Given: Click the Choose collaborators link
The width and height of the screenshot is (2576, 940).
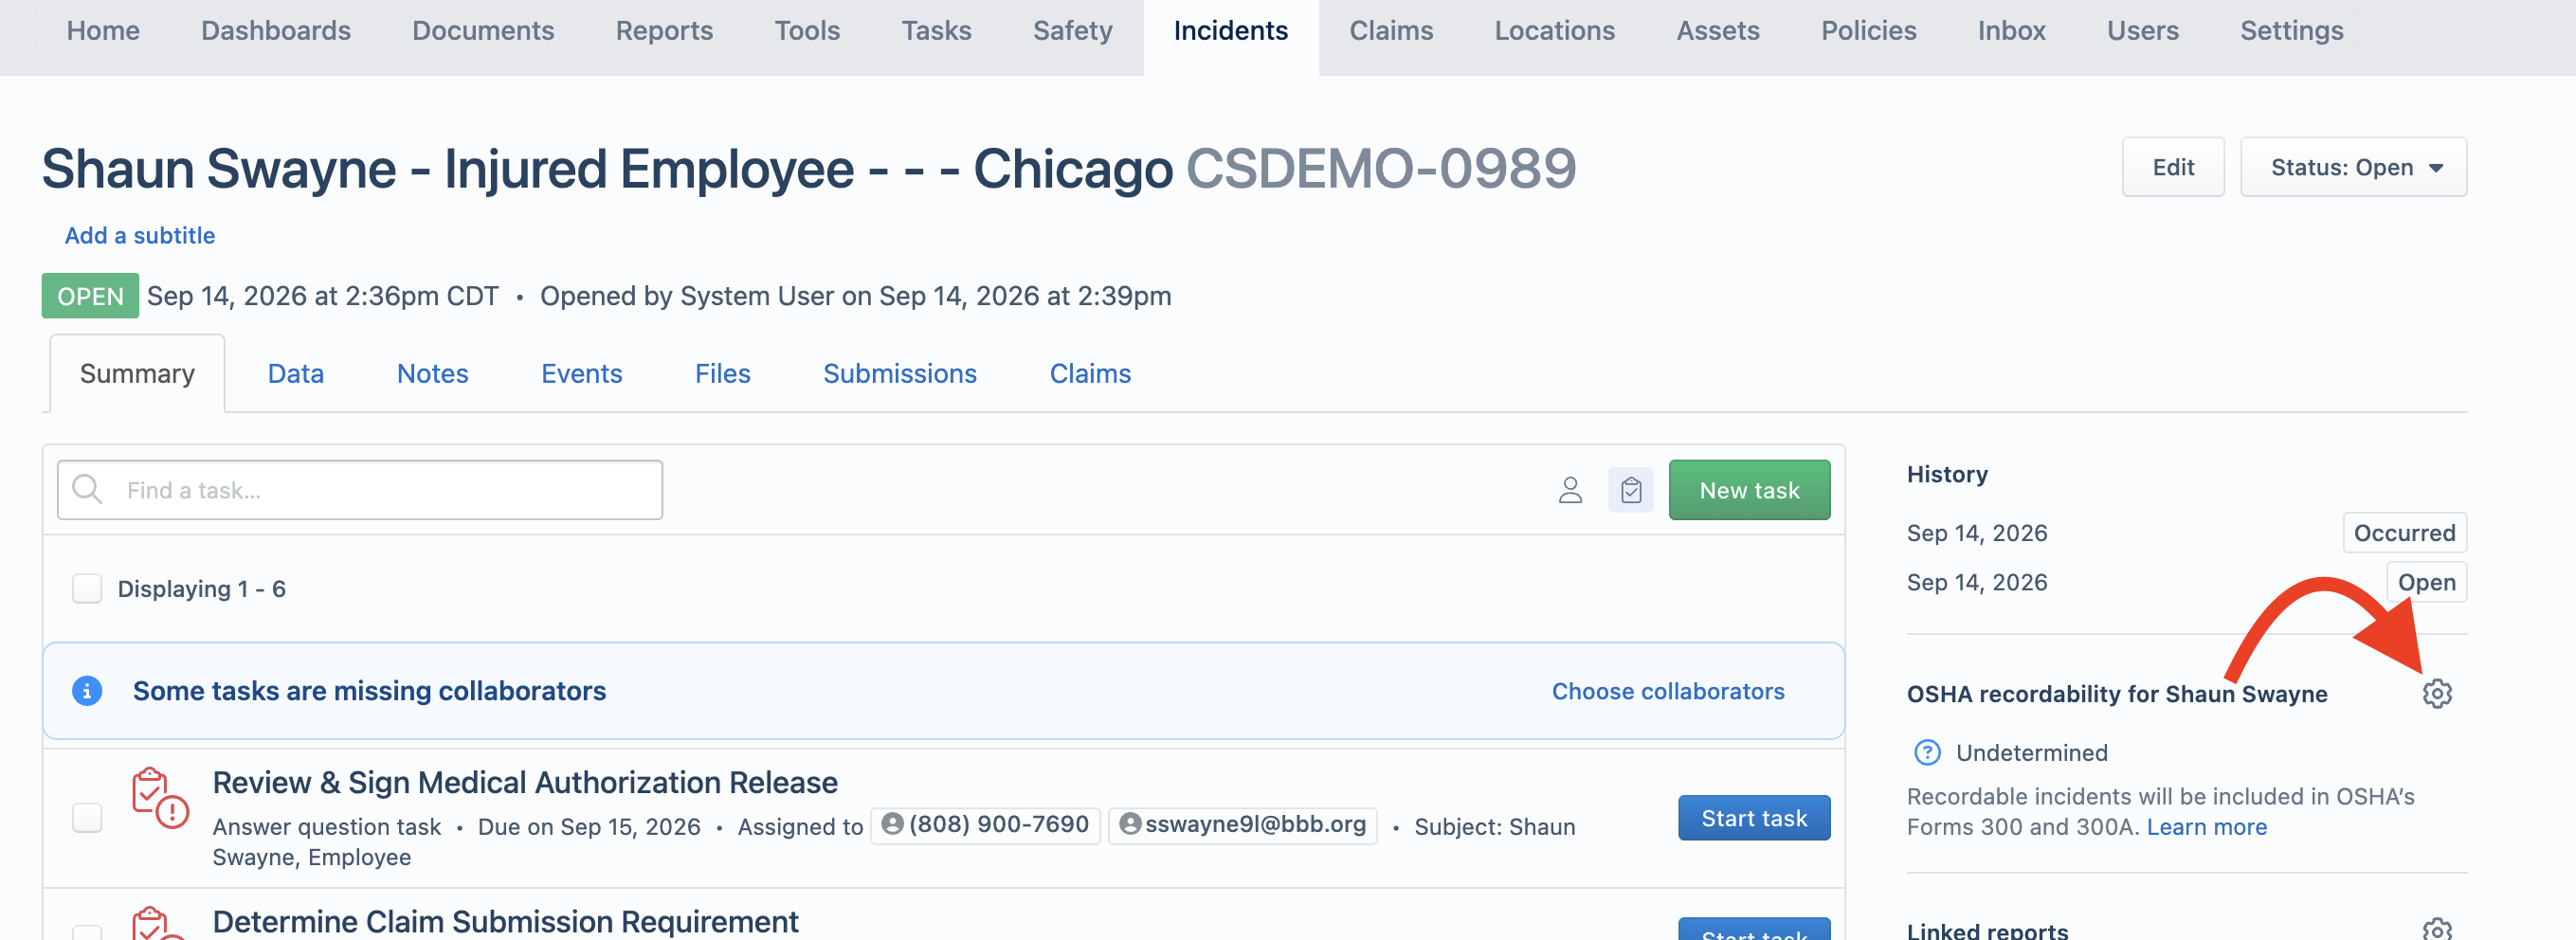Looking at the screenshot, I should 1667,691.
